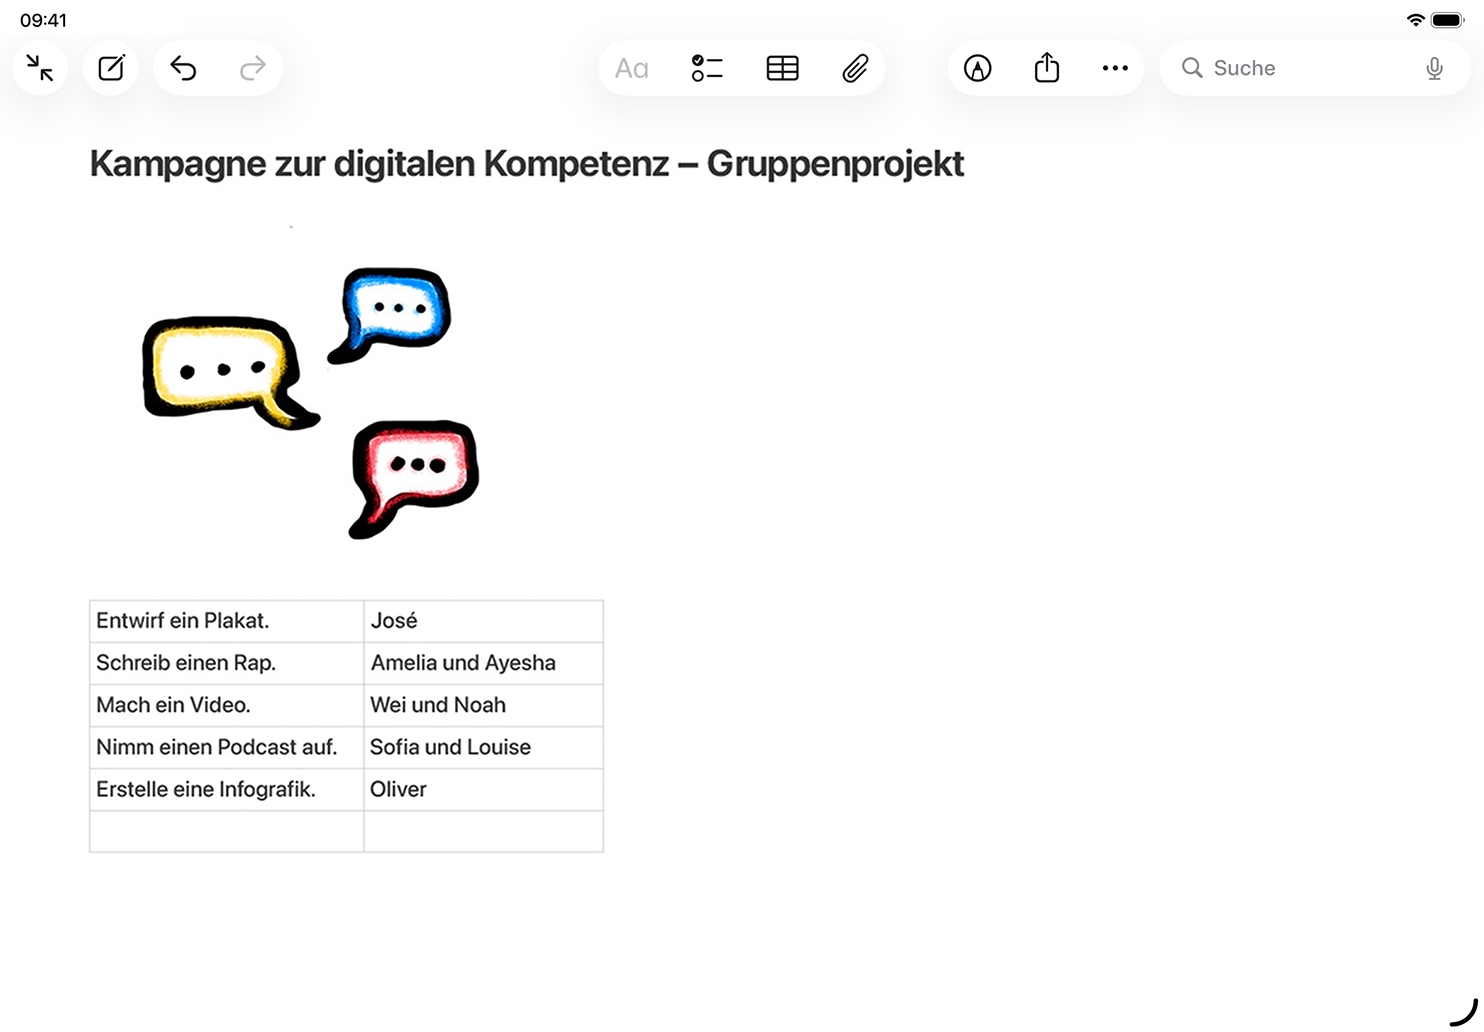Select the note title heading text
Image resolution: width=1484 pixels, height=1032 pixels.
pyautogui.click(x=526, y=164)
